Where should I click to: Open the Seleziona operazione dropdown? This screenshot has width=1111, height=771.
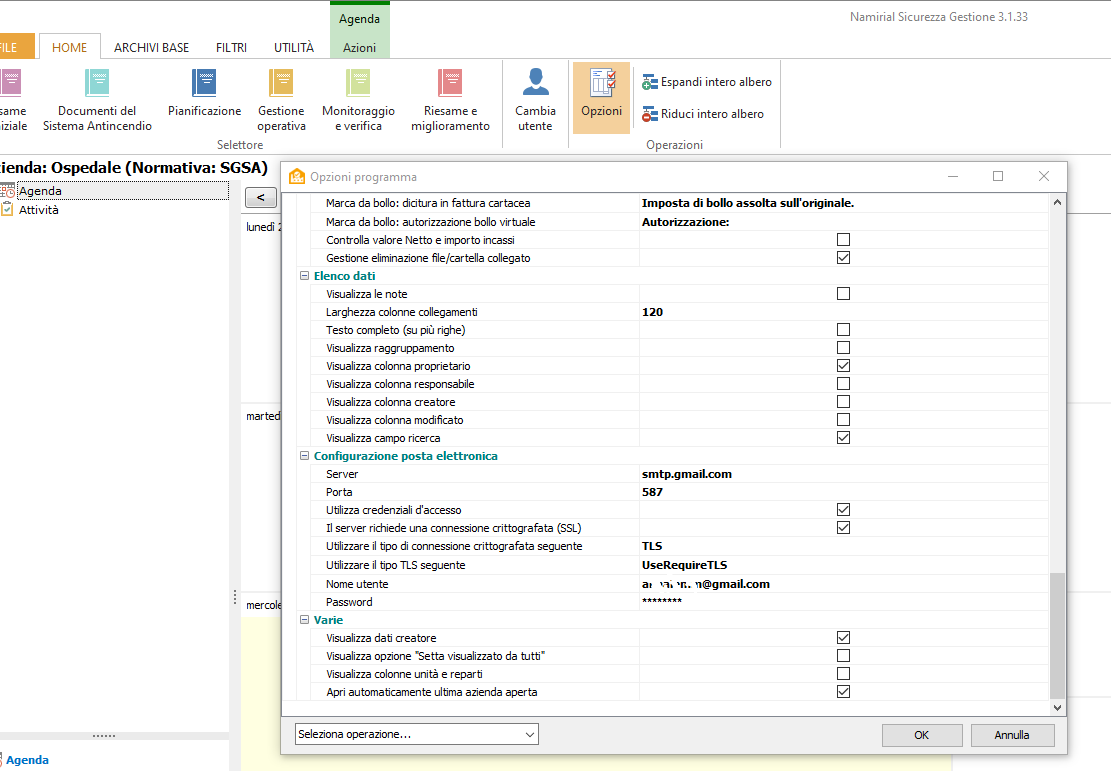[x=417, y=734]
